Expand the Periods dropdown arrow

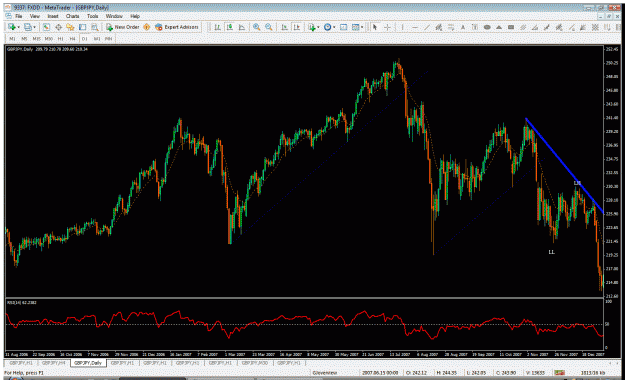pos(334,27)
